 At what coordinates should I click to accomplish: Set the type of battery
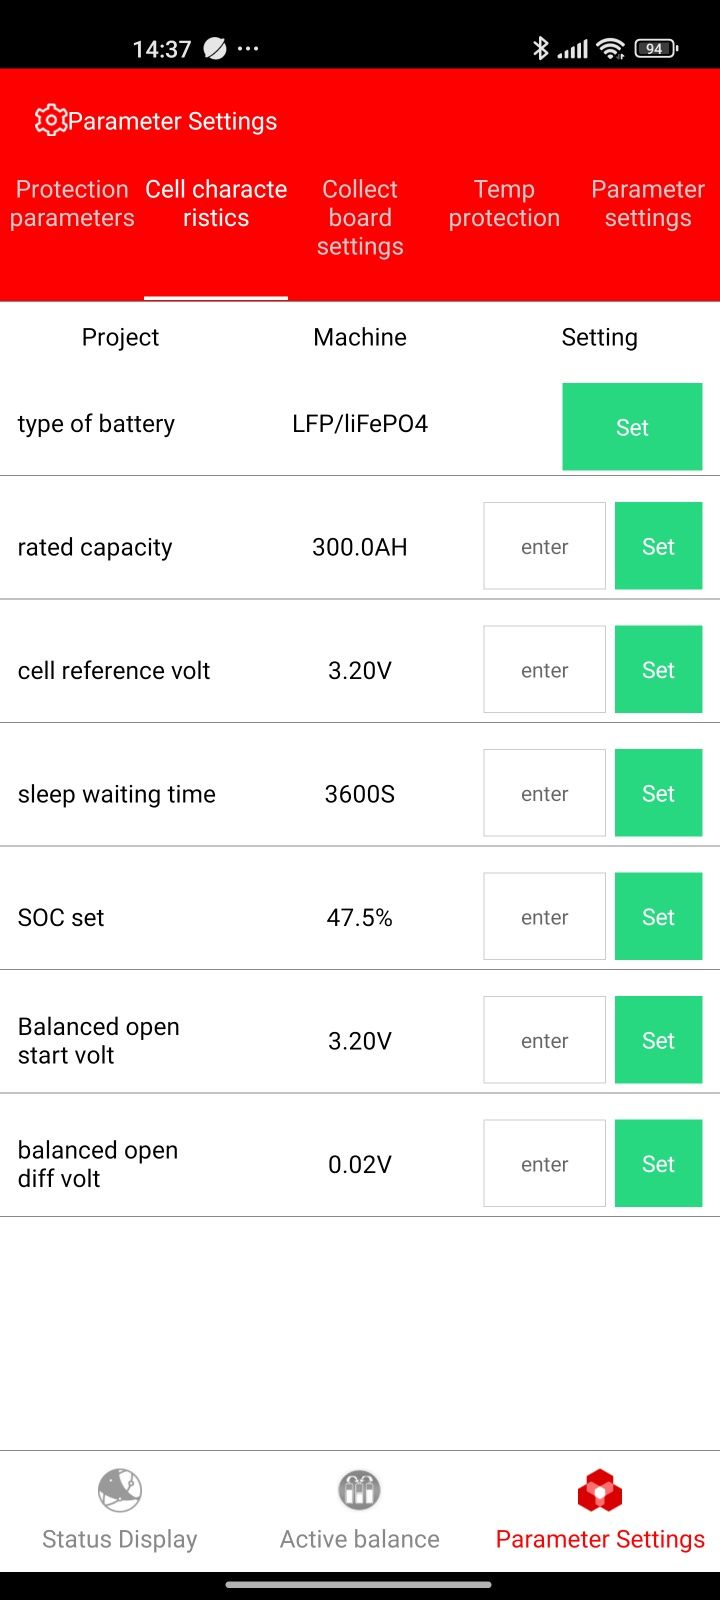[x=632, y=427]
